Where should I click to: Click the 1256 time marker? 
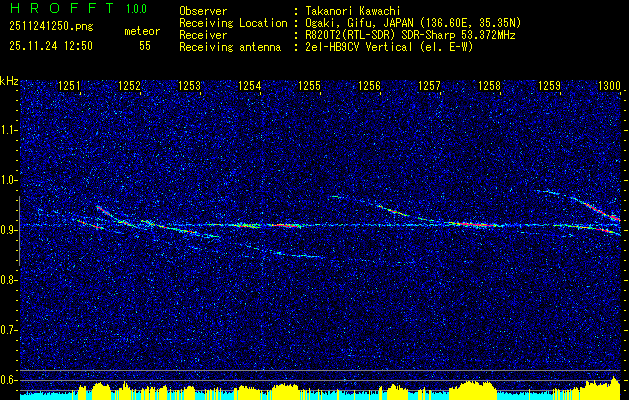coord(369,86)
